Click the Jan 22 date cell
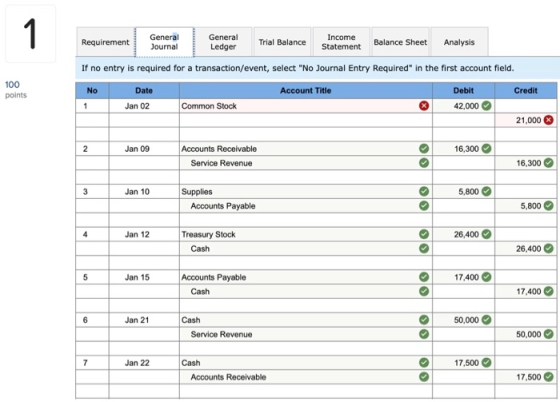Image resolution: width=560 pixels, height=402 pixels. (x=144, y=363)
